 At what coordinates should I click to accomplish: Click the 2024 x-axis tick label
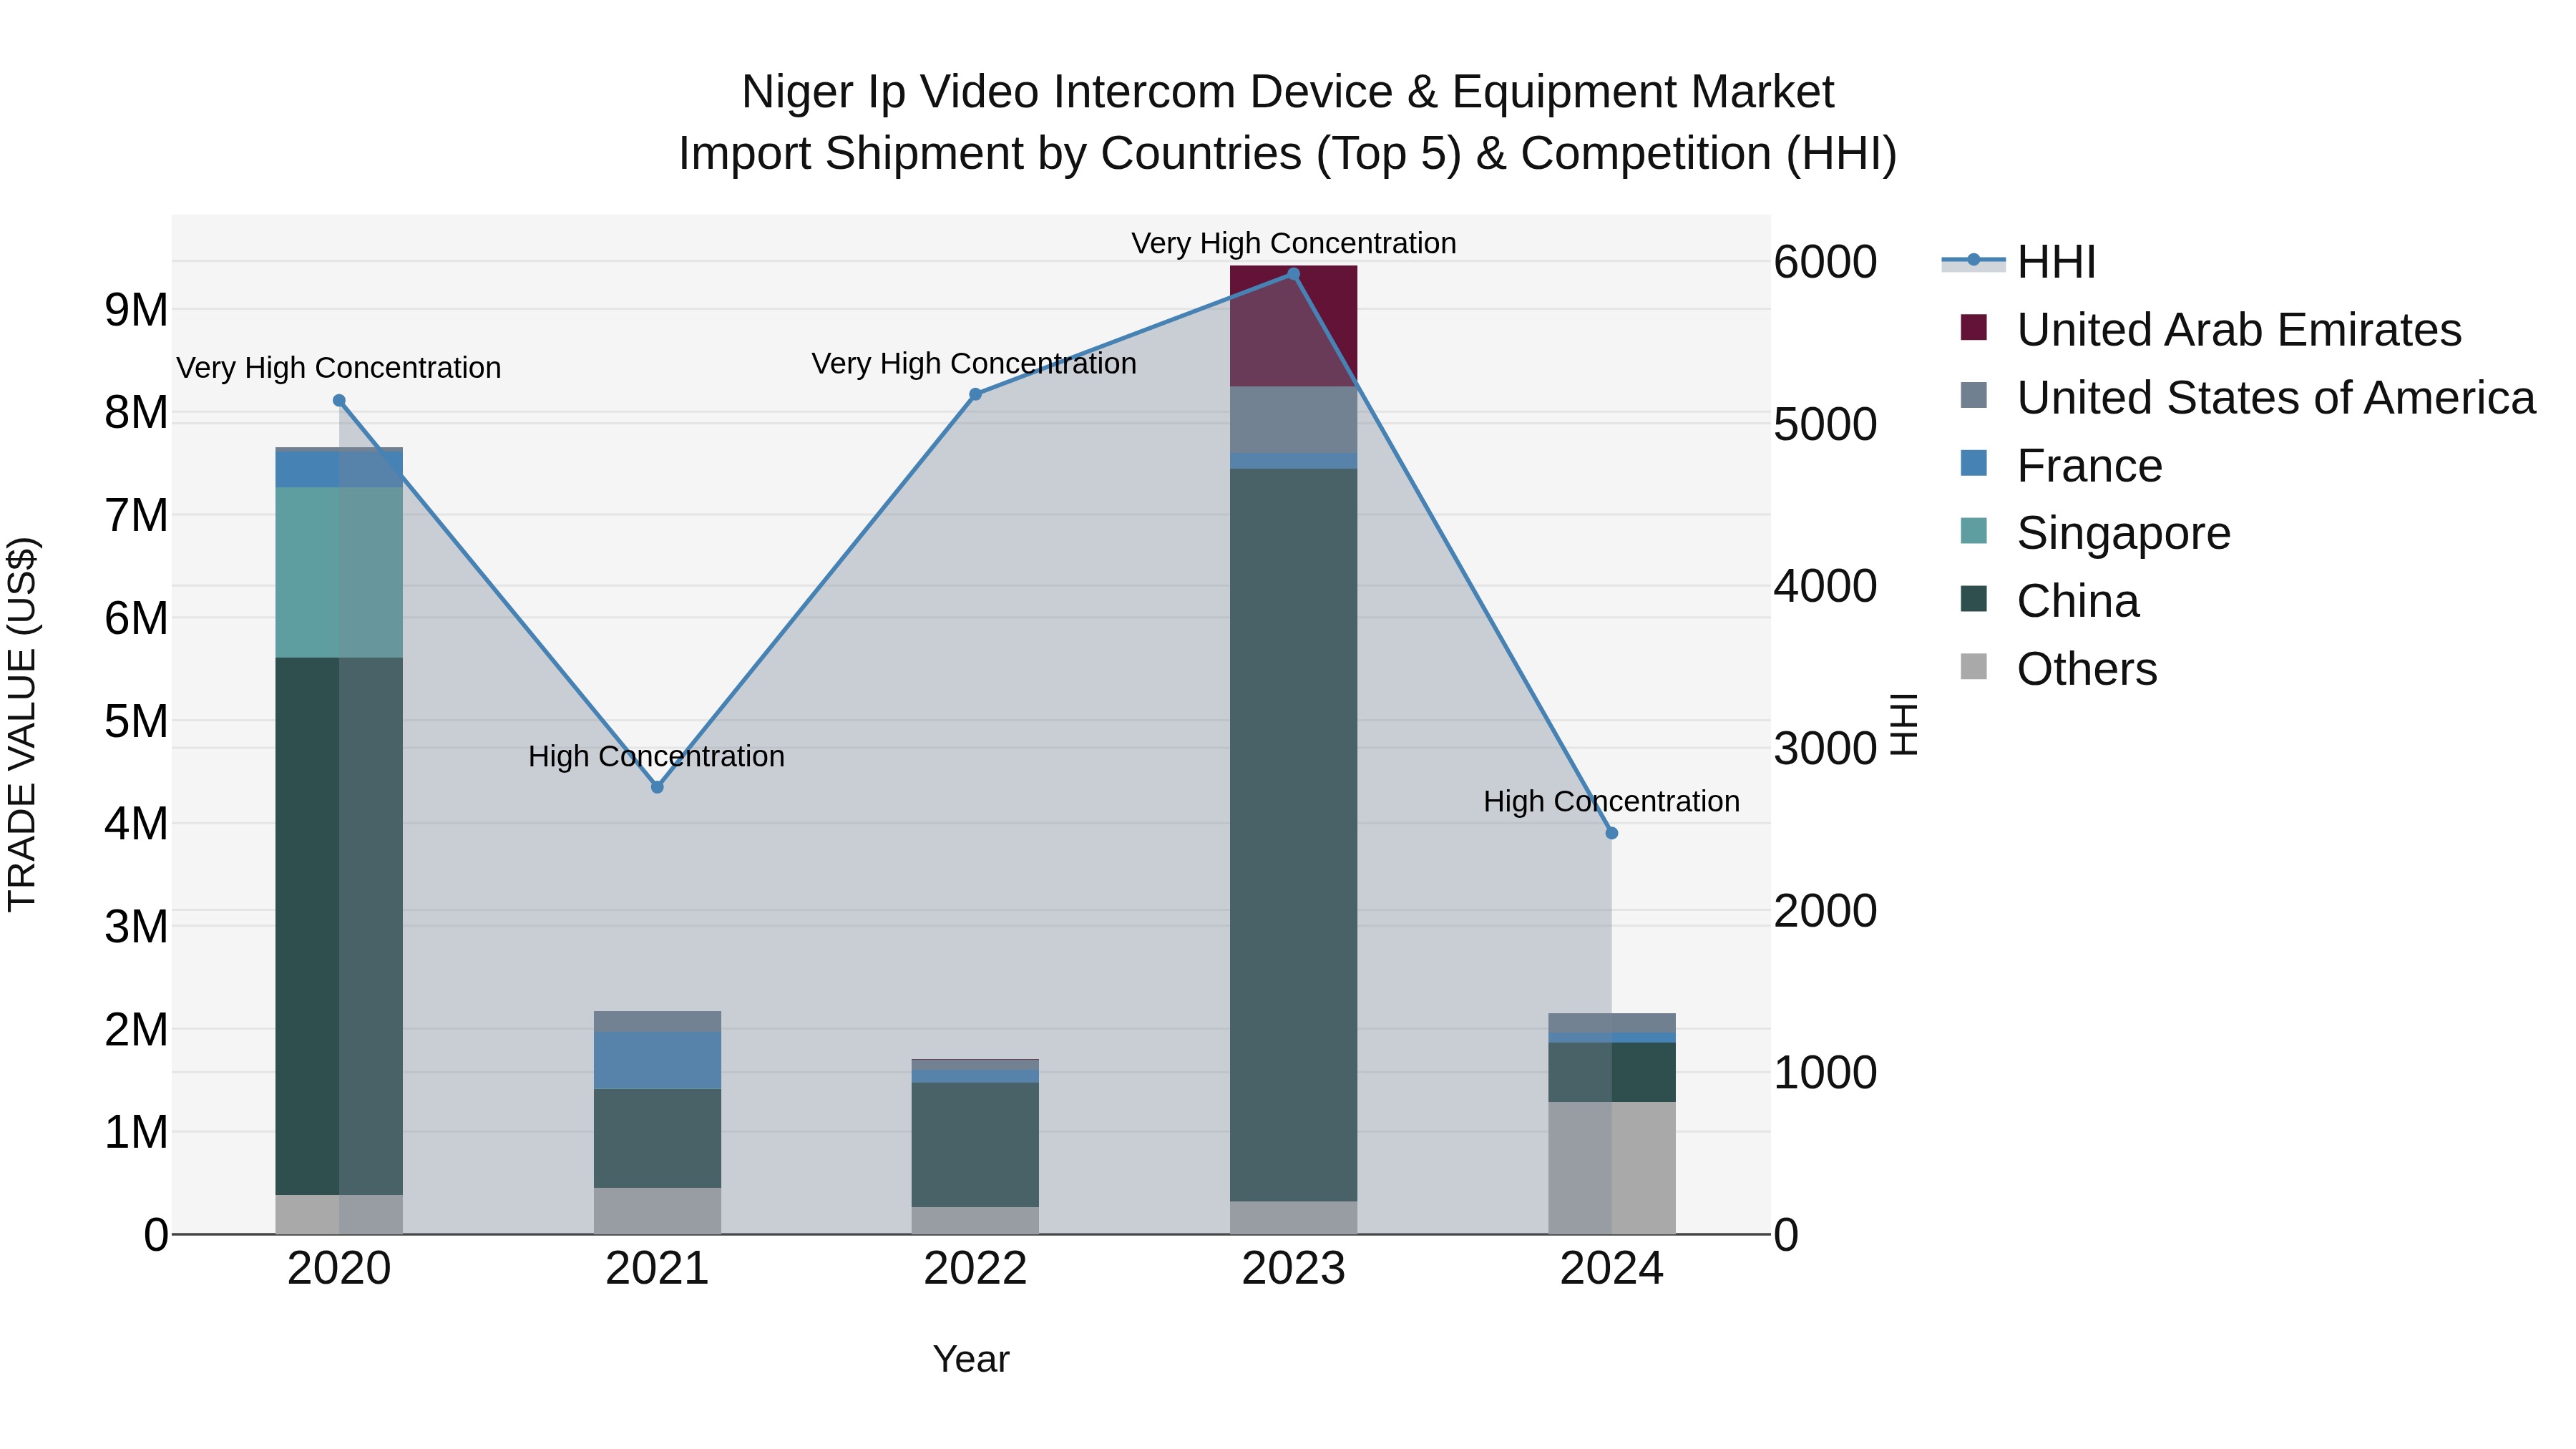click(1611, 1269)
